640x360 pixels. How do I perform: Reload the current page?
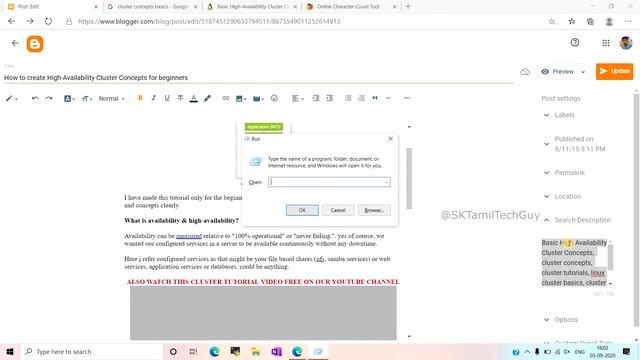click(48, 21)
